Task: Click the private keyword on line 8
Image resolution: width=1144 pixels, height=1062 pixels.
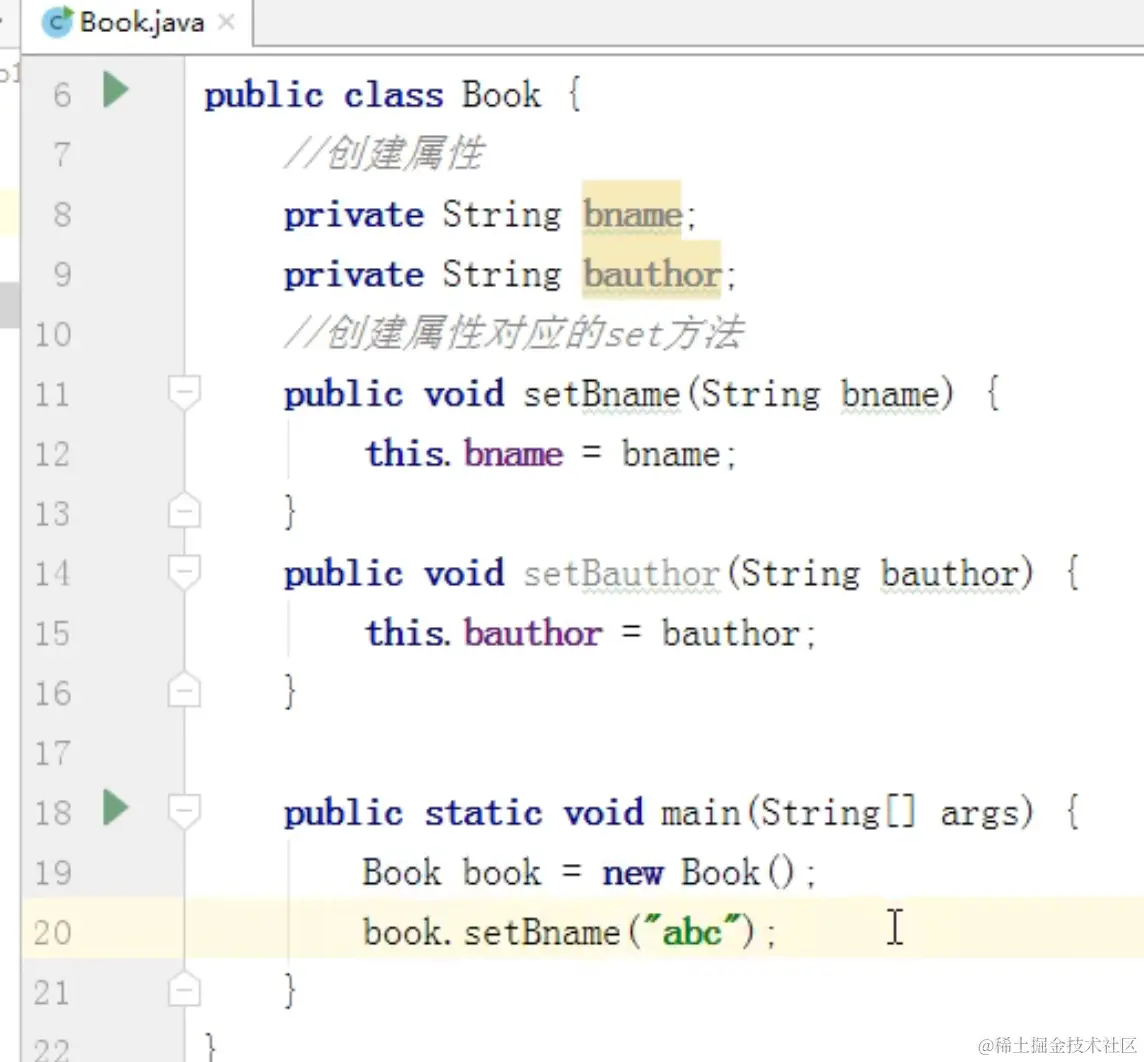Action: (x=354, y=215)
